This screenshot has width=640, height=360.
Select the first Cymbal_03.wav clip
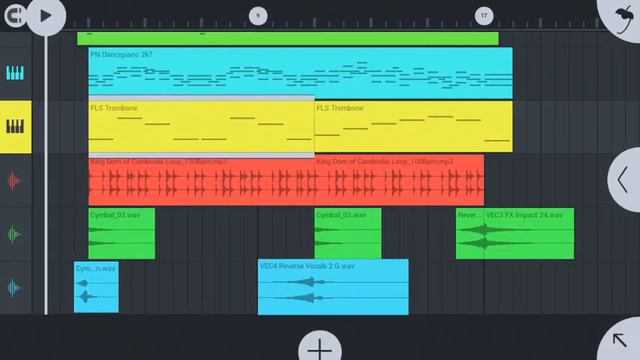(122, 233)
